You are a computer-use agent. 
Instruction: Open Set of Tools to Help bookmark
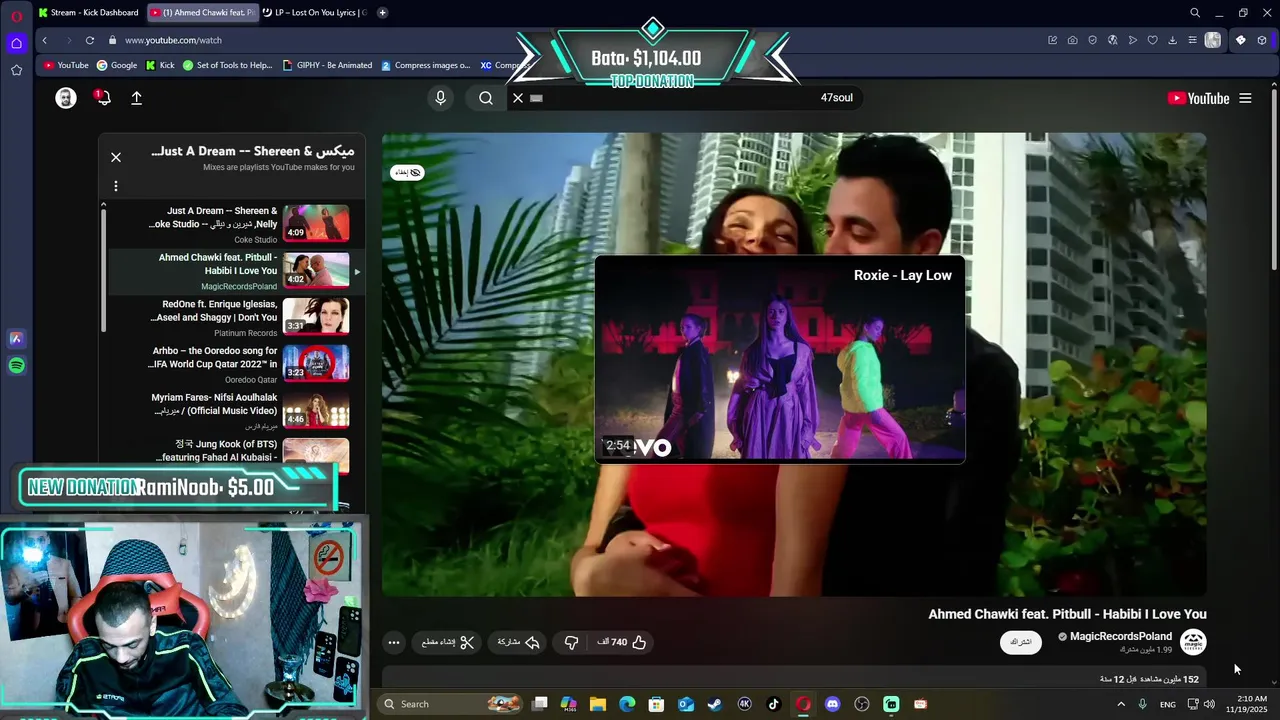coord(227,65)
